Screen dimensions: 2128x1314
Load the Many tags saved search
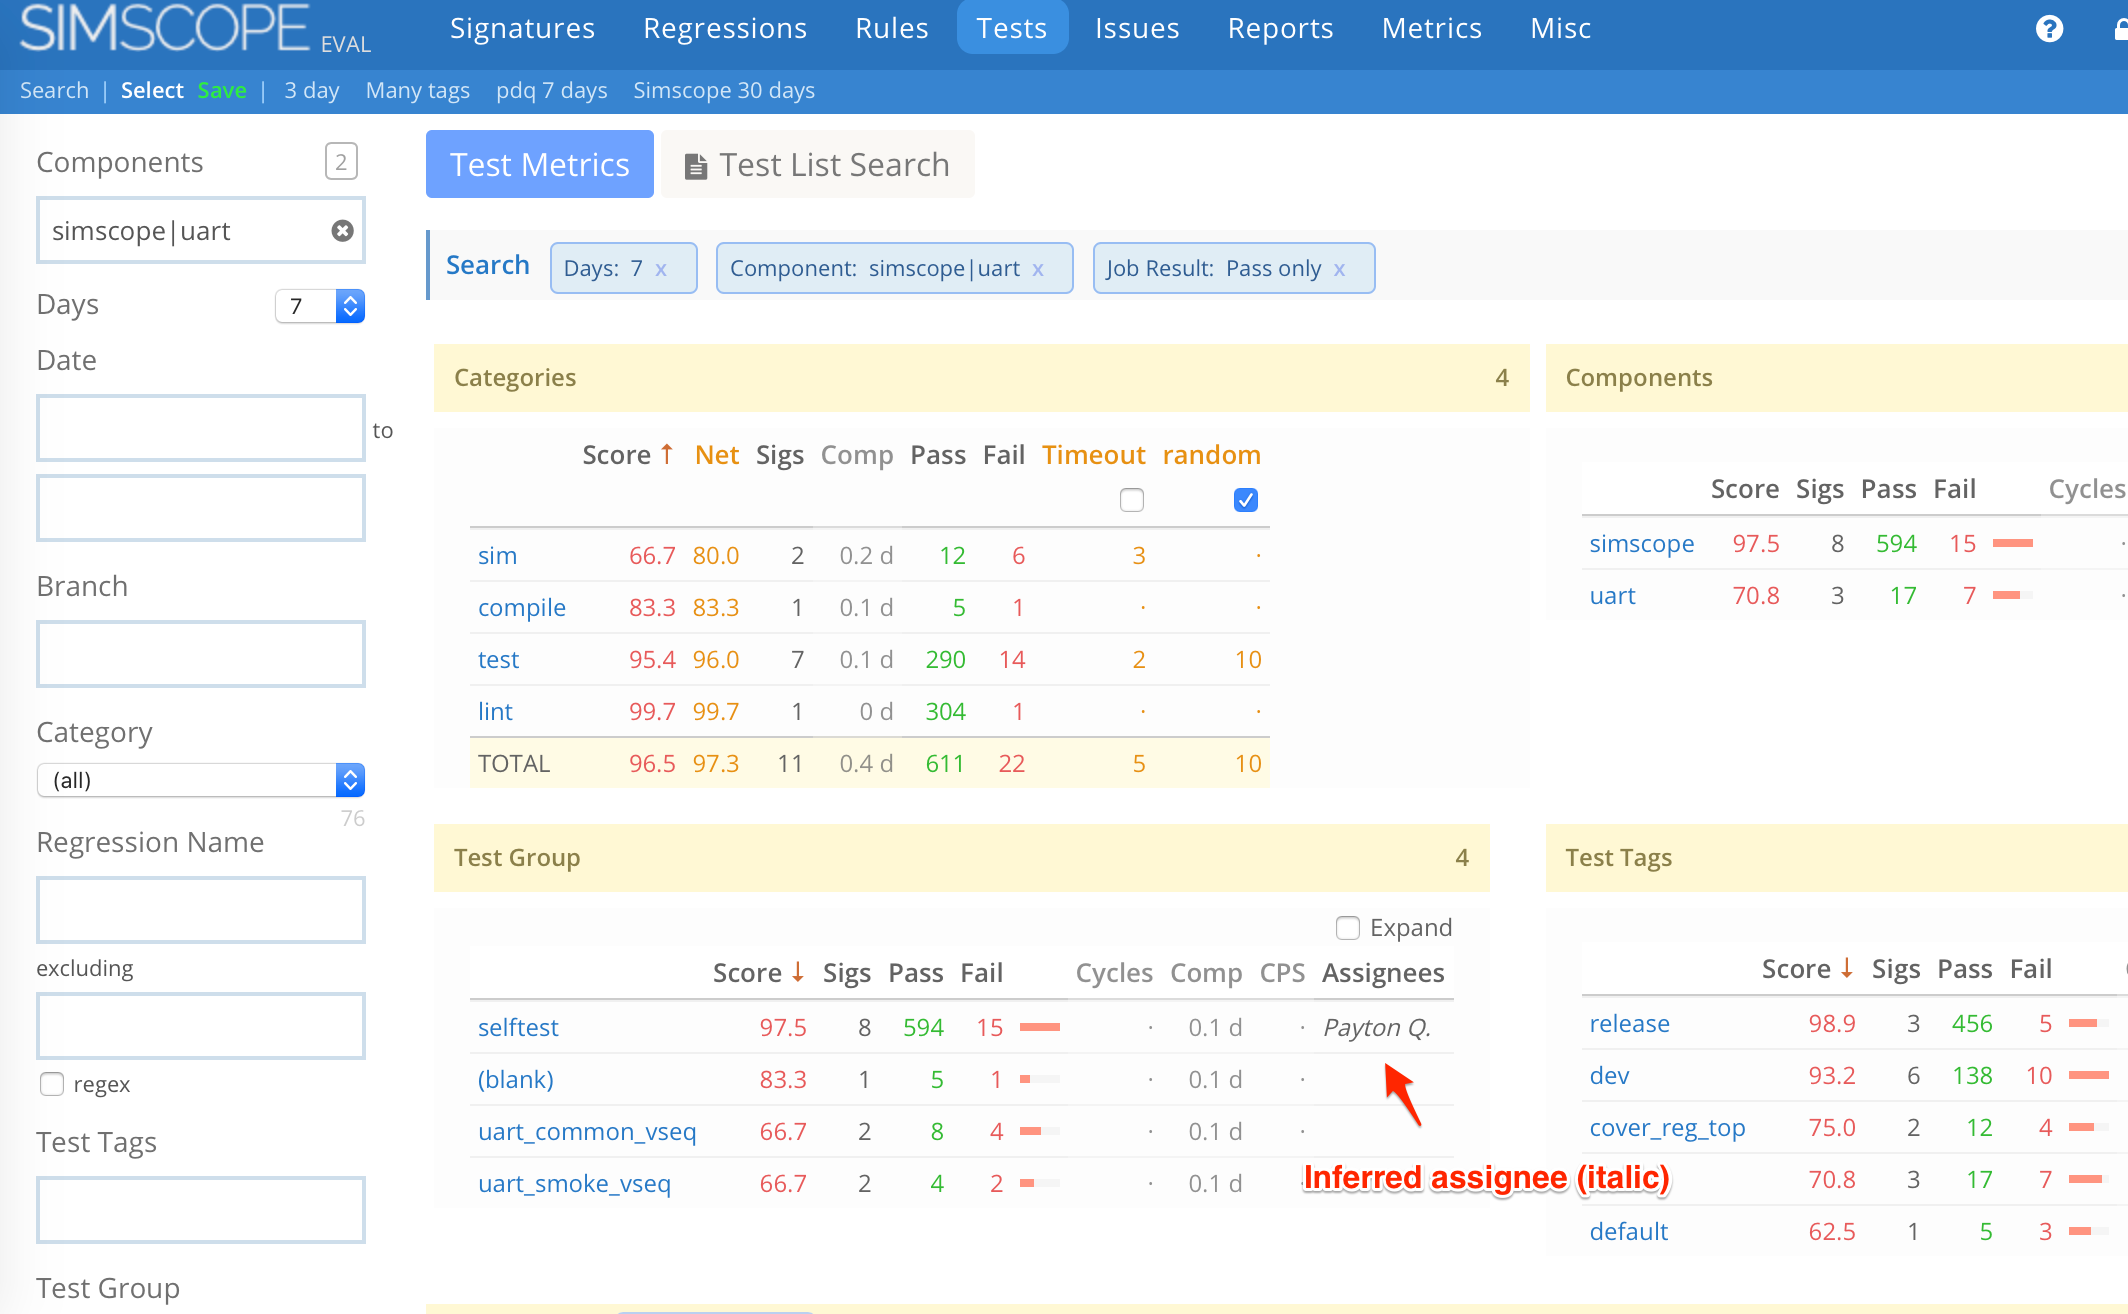(x=418, y=90)
